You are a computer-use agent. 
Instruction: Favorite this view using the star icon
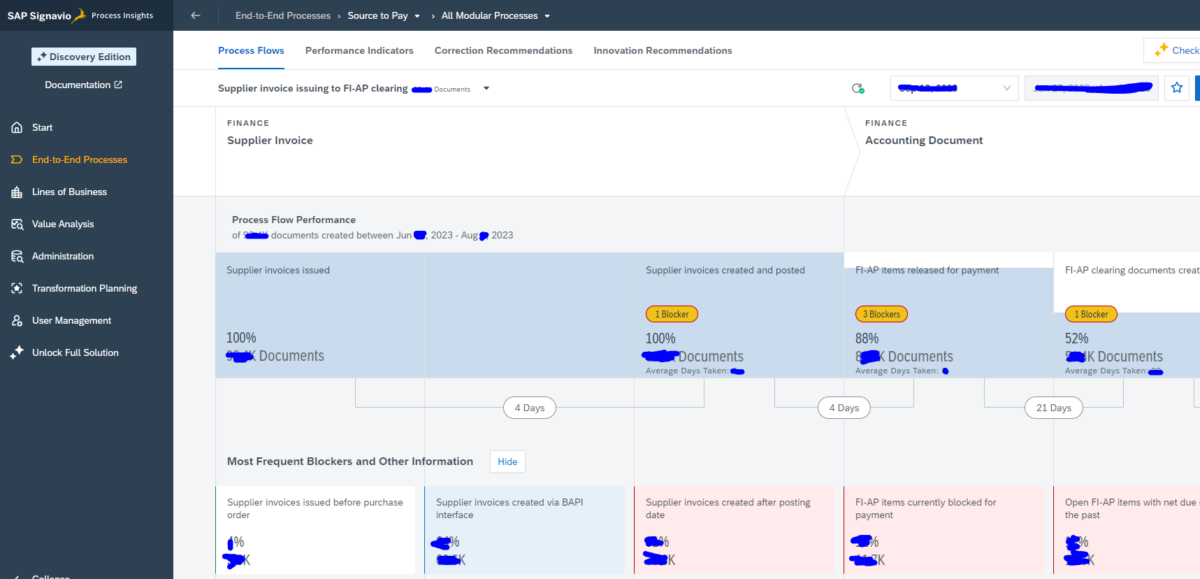click(x=1177, y=88)
